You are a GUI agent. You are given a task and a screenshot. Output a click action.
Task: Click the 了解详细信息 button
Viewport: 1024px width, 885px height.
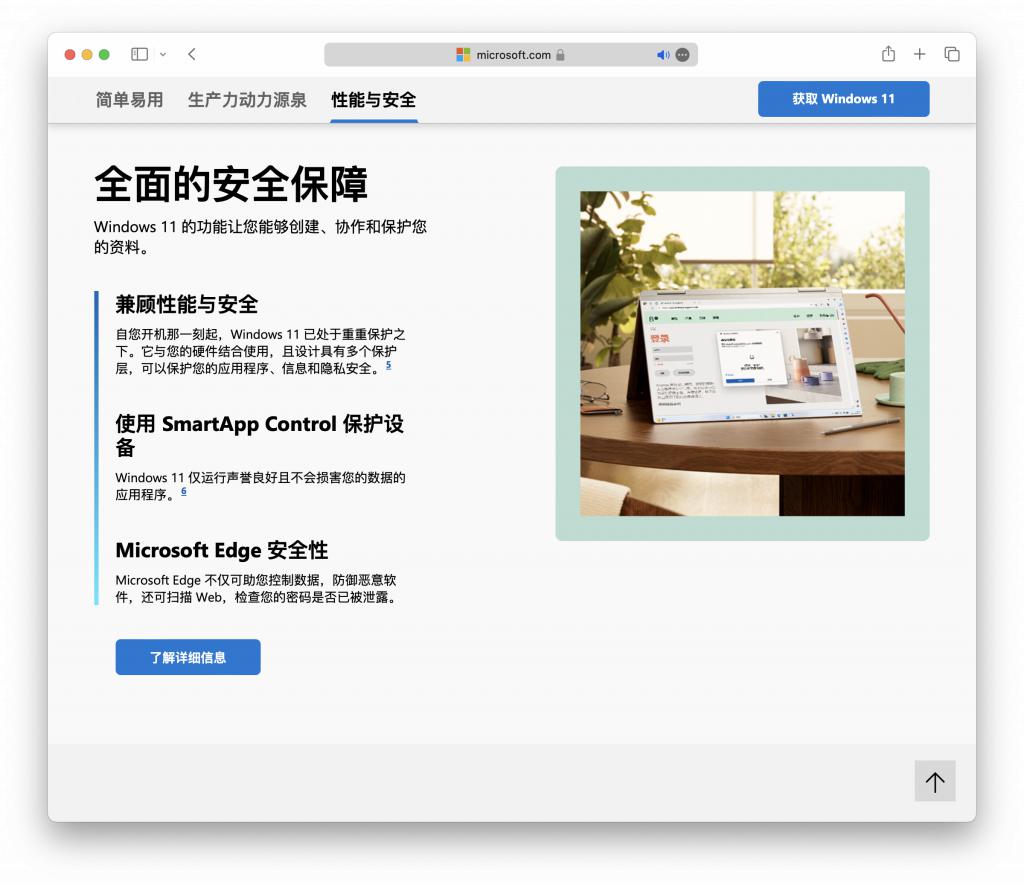[188, 657]
